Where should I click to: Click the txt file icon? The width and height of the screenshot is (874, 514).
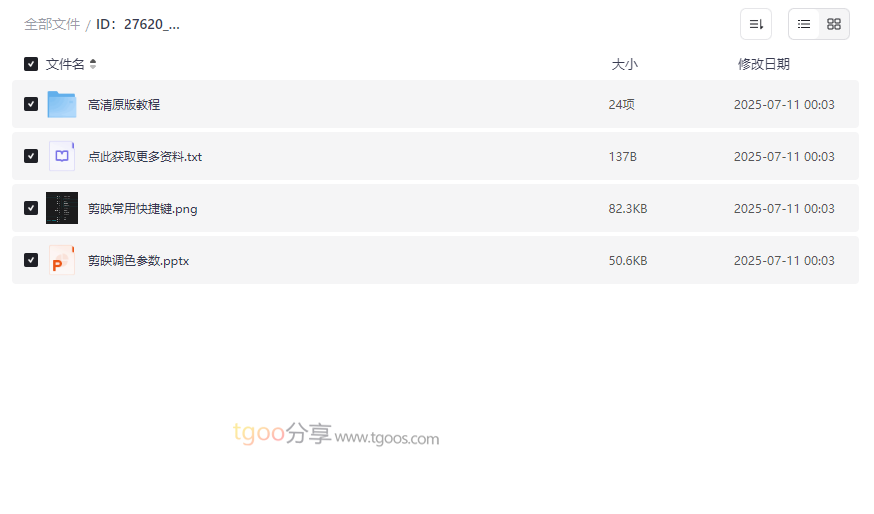tap(62, 156)
